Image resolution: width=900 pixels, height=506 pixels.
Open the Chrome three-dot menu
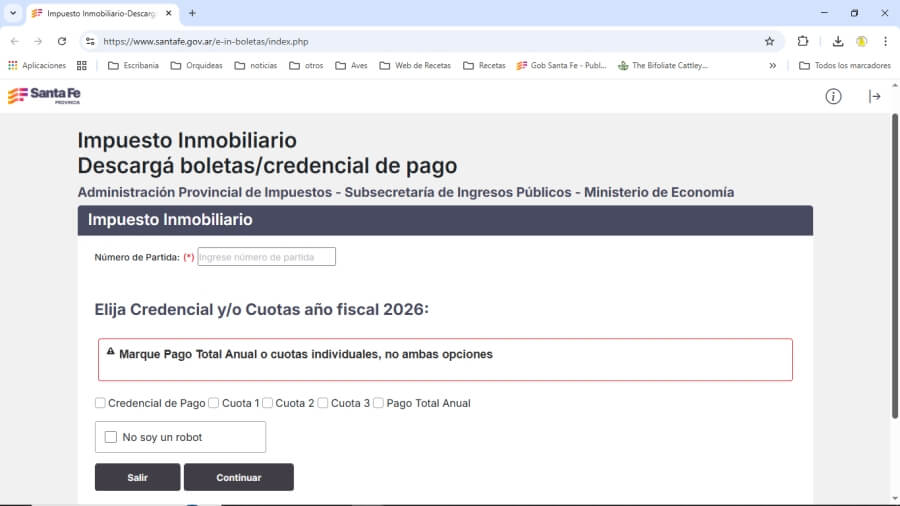(885, 41)
